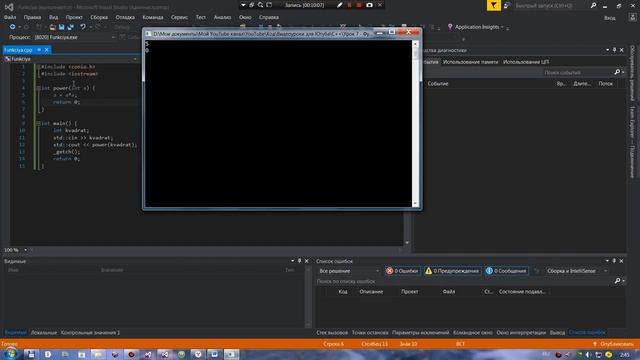
Task: Click the Опубликовать publish icon in the status bar
Action: coord(595,344)
